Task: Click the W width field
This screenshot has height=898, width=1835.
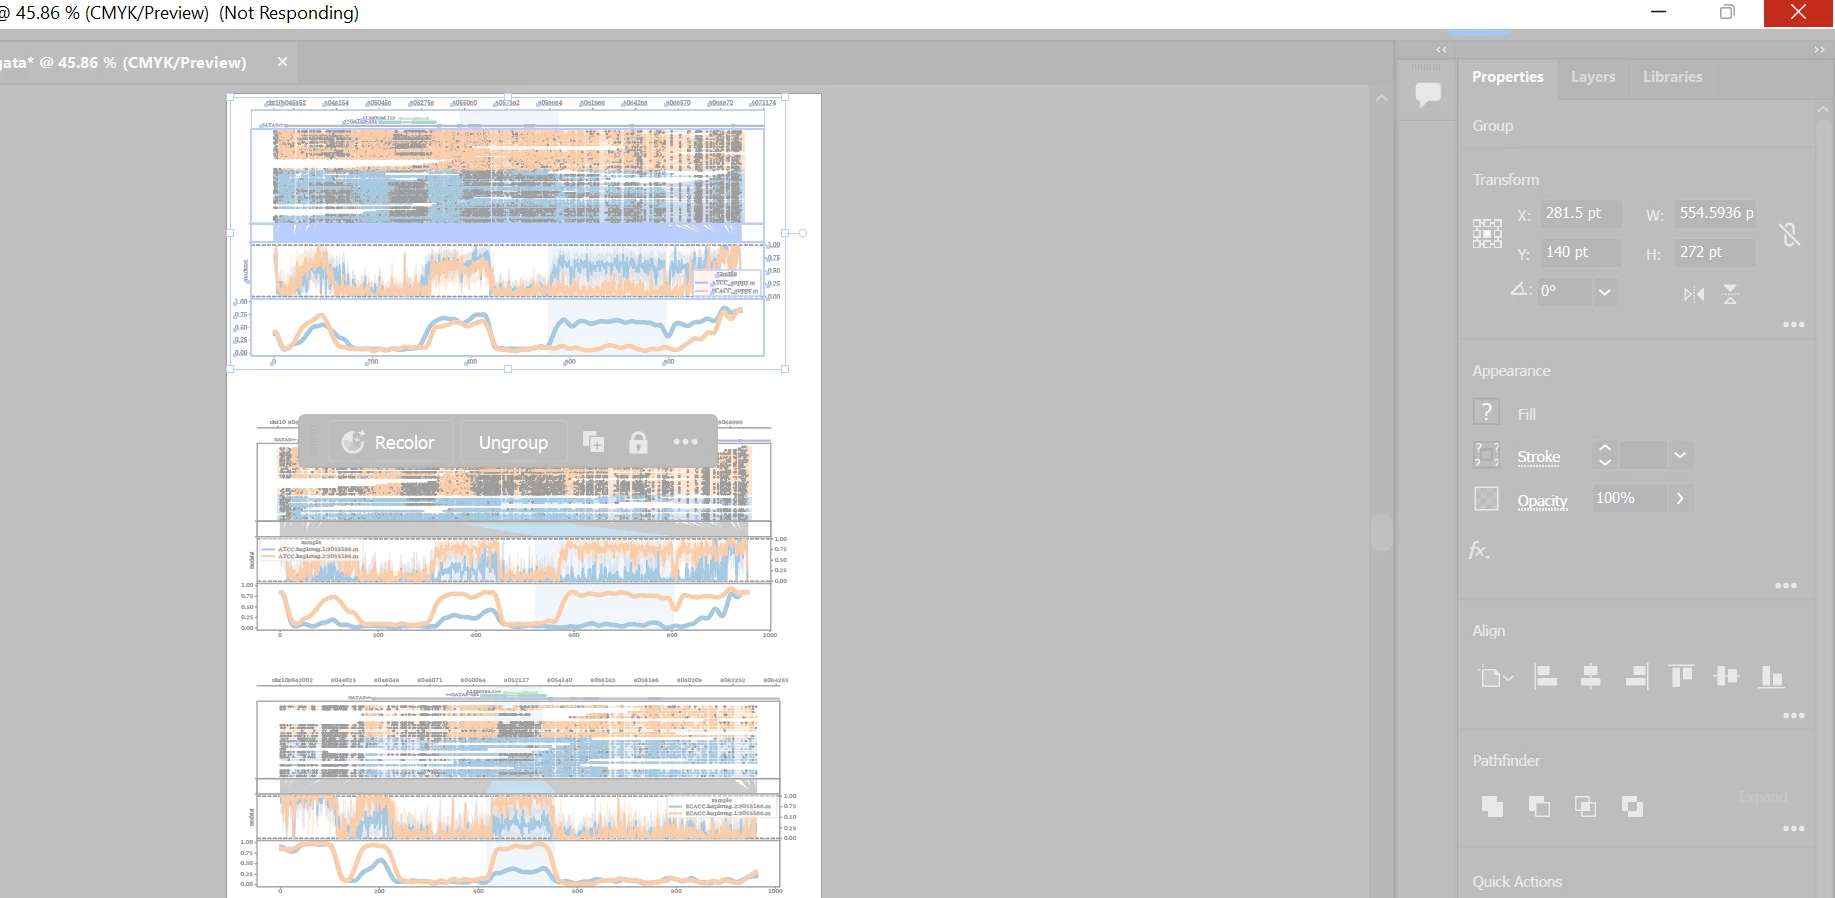Action: [x=1715, y=213]
